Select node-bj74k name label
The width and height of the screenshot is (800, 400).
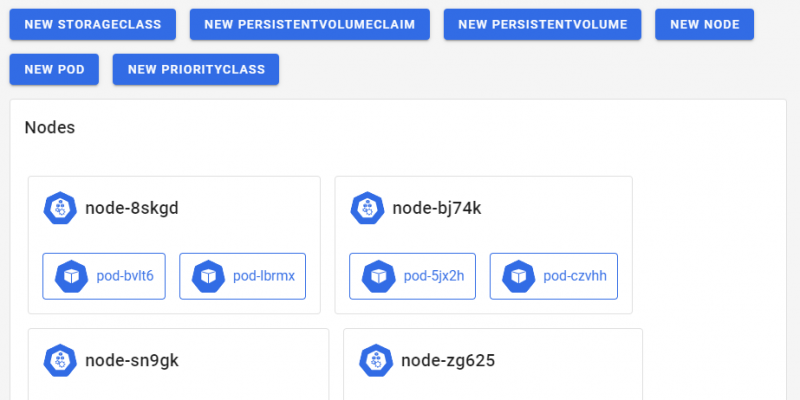point(437,208)
